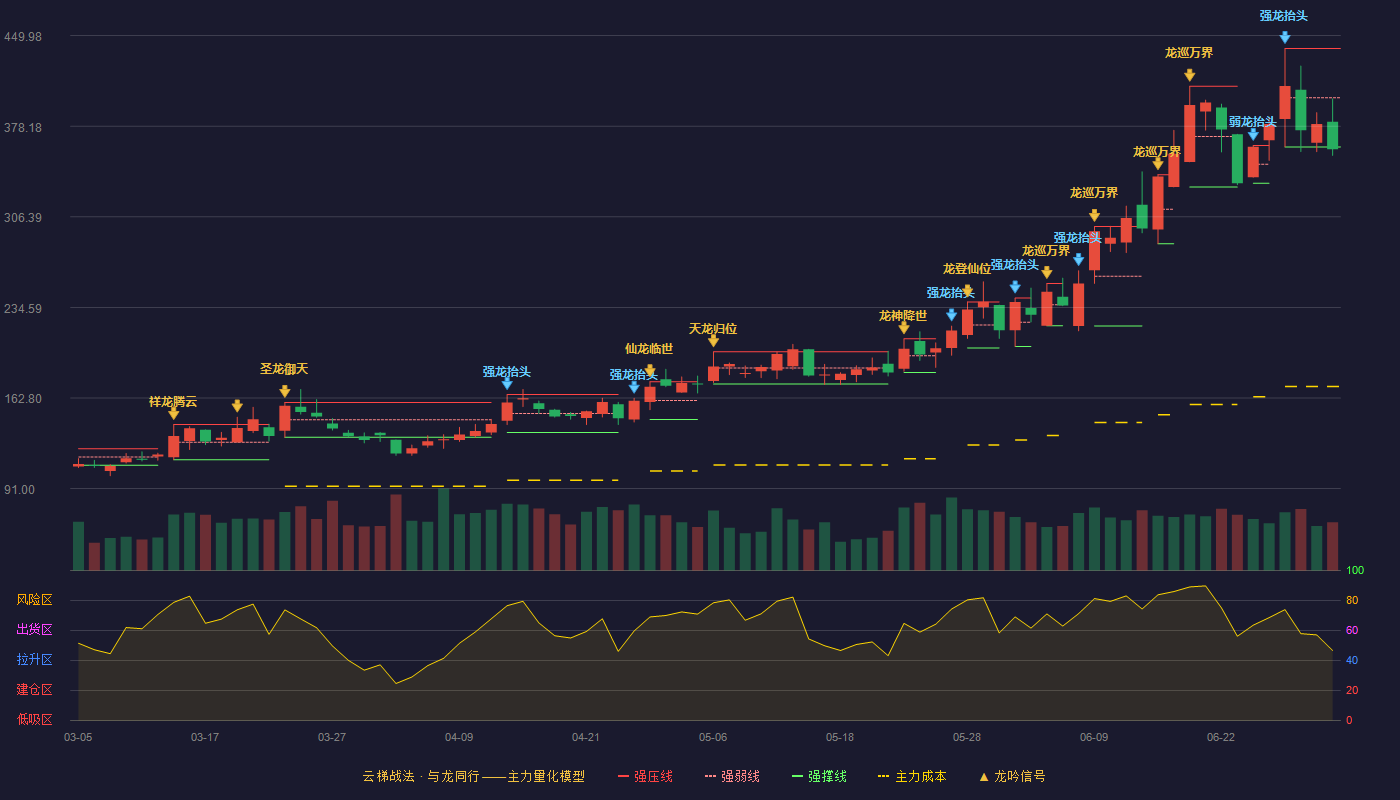This screenshot has width=1400, height=800.
Task: Click the 306.39 price axis label
Action: tap(23, 218)
